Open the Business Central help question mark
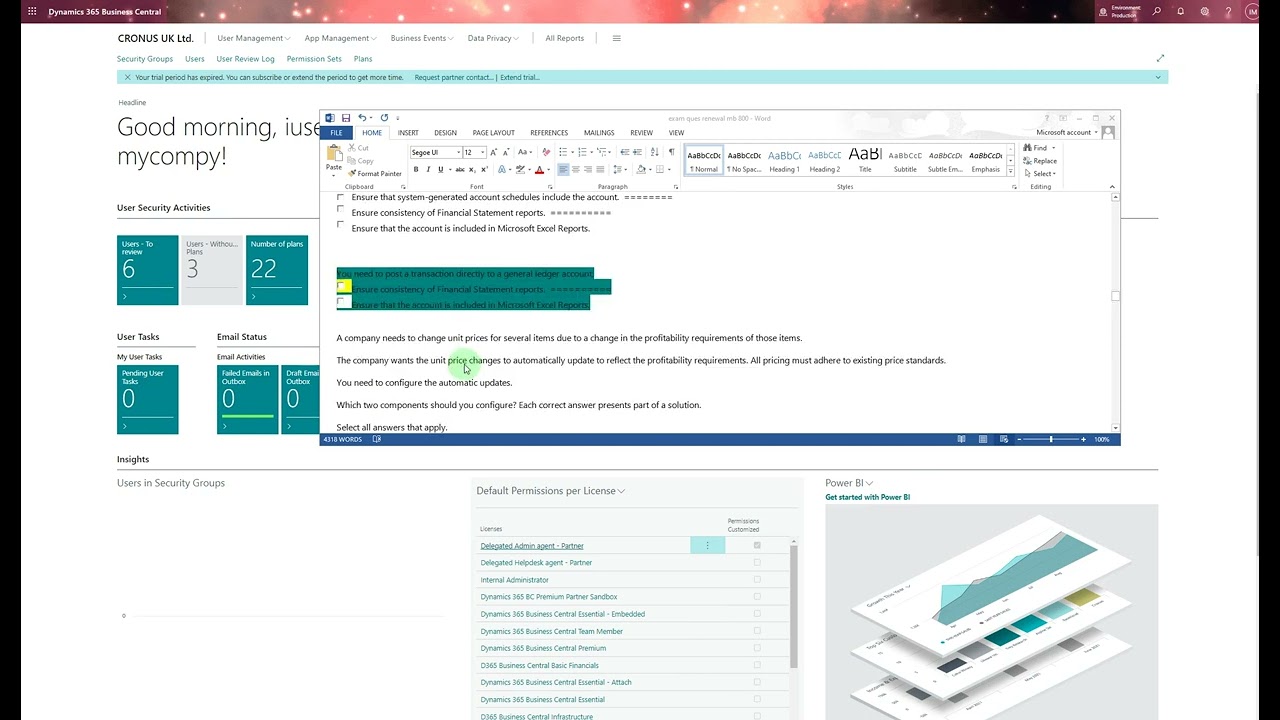Screen dimensions: 1280x720 [x=1229, y=12]
